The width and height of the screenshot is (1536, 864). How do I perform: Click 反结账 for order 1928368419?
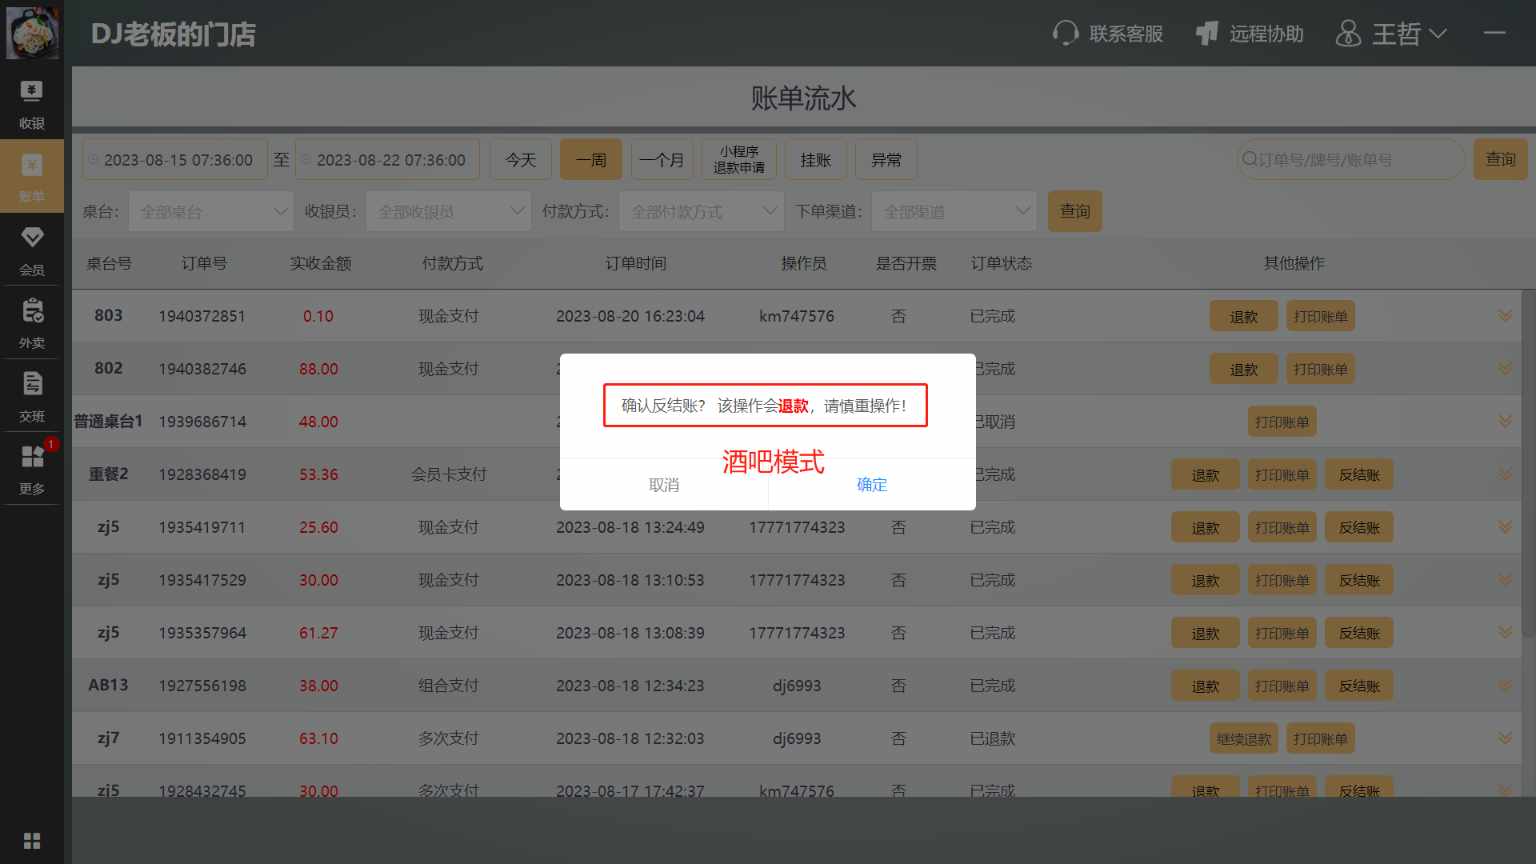(x=1359, y=475)
